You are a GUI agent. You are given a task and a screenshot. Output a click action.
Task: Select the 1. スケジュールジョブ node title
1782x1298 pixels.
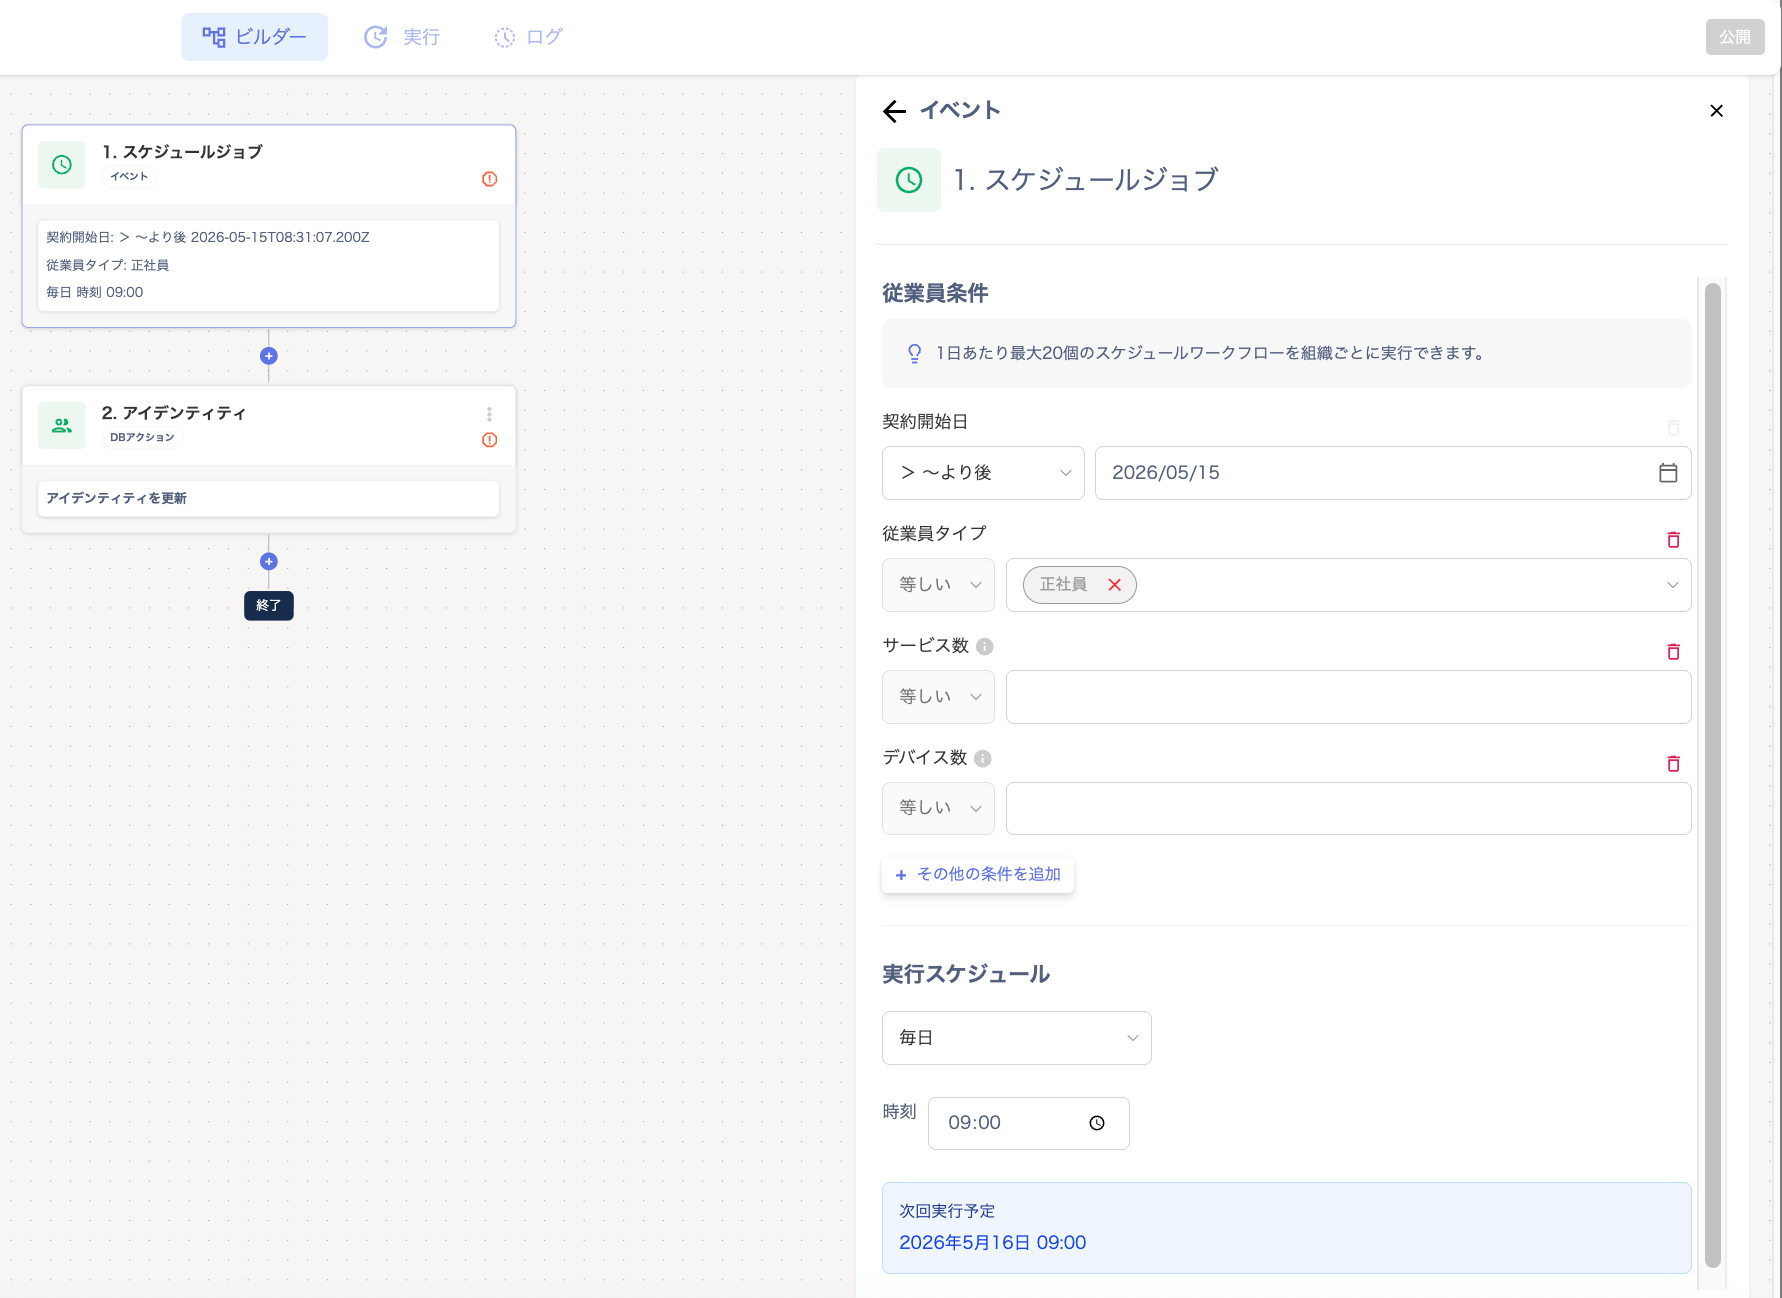[x=182, y=152]
